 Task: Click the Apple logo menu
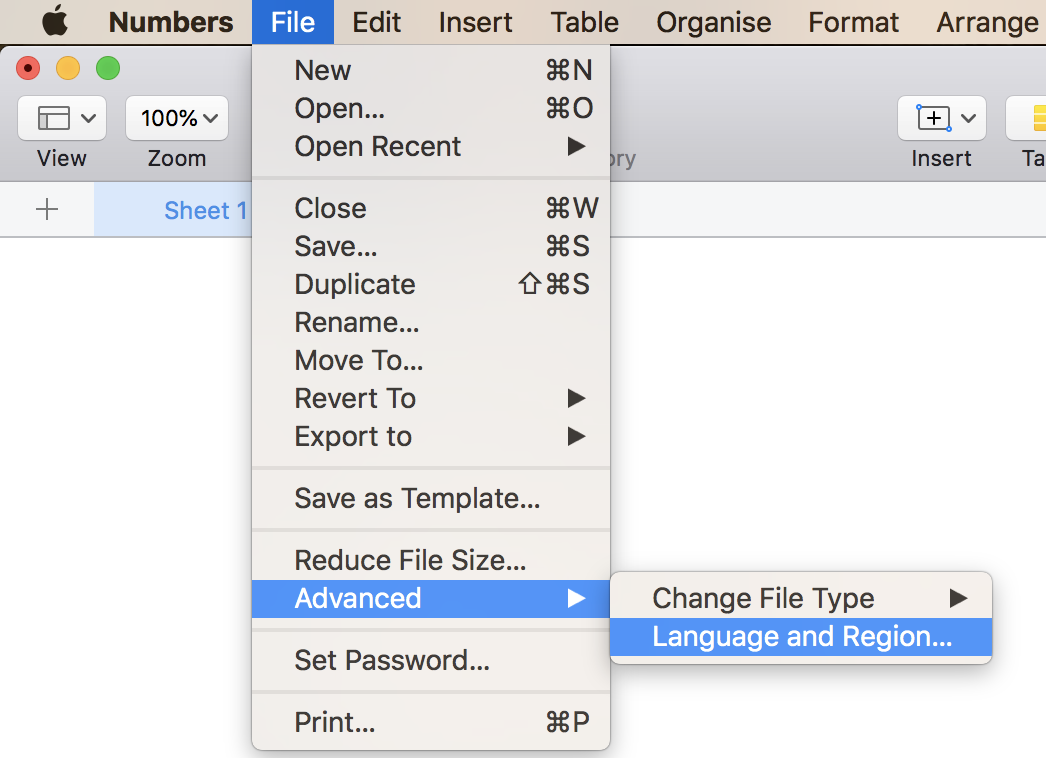(55, 21)
